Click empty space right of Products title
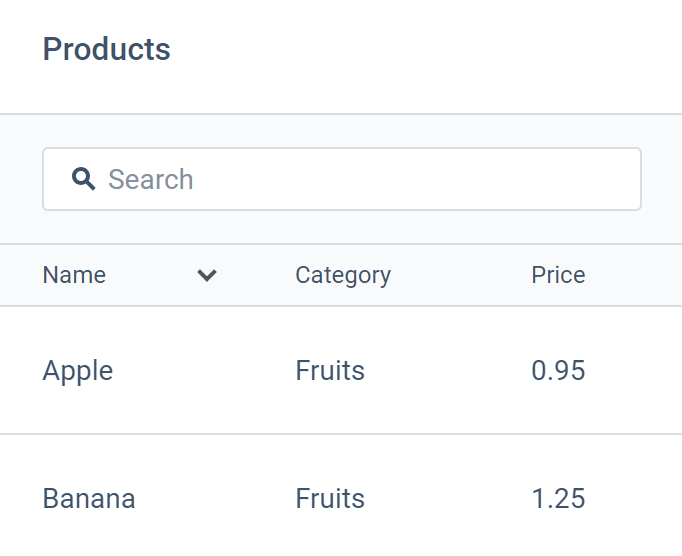The width and height of the screenshot is (682, 556). [x=420, y=49]
